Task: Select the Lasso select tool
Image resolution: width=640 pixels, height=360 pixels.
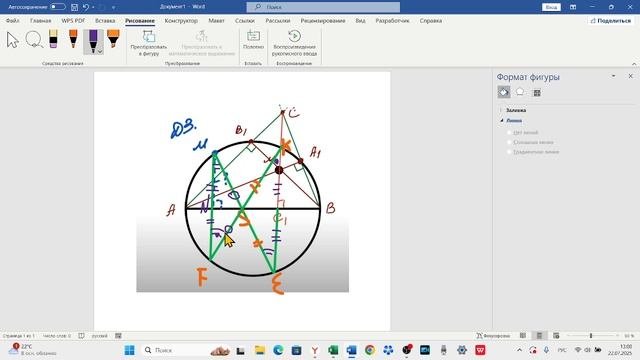Action: pyautogui.click(x=34, y=40)
